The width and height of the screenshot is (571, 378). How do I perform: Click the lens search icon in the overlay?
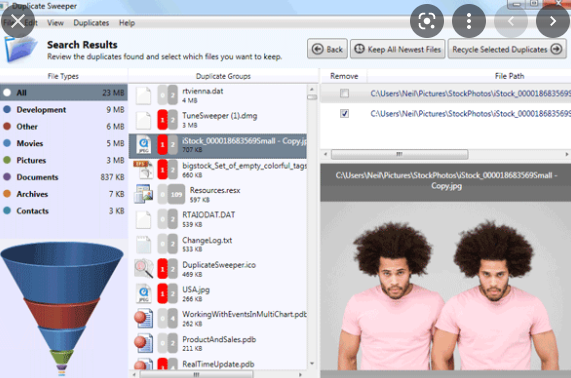click(426, 21)
